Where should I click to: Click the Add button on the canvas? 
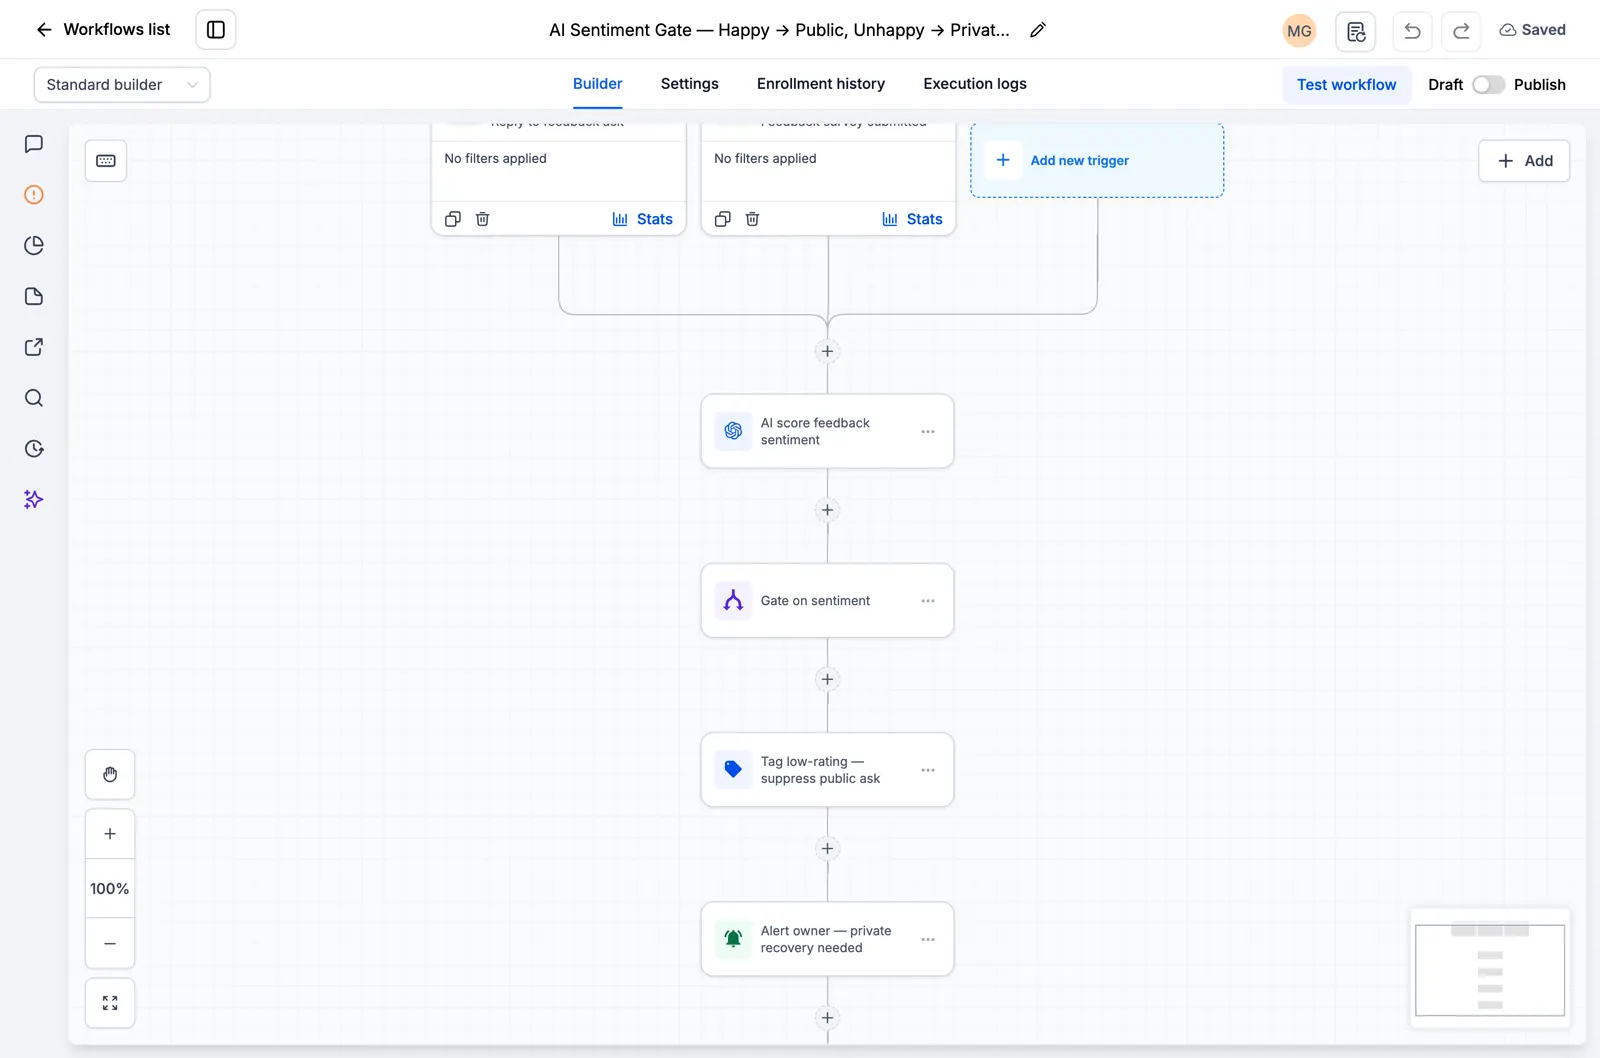[x=1524, y=161]
